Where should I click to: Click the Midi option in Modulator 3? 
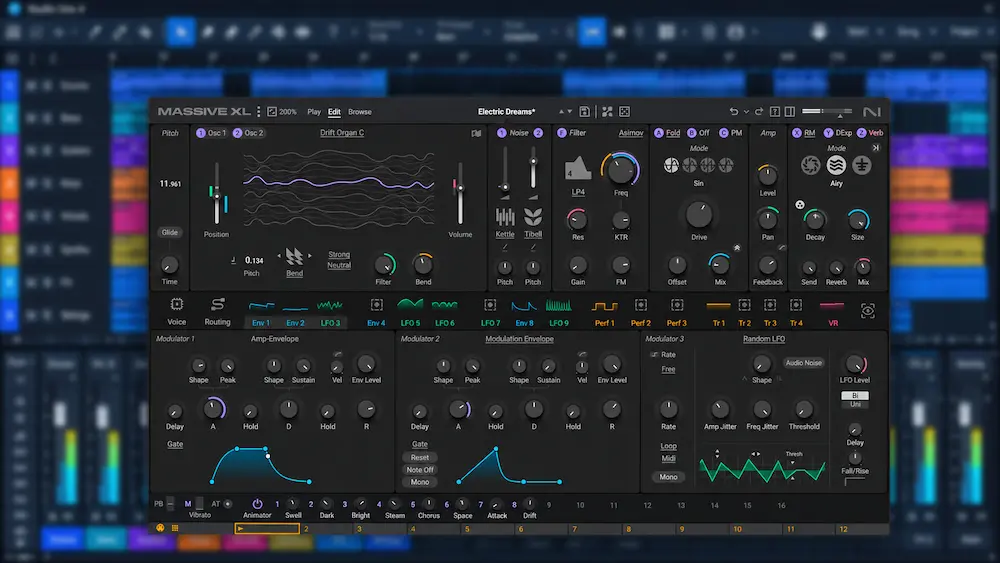tap(668, 458)
